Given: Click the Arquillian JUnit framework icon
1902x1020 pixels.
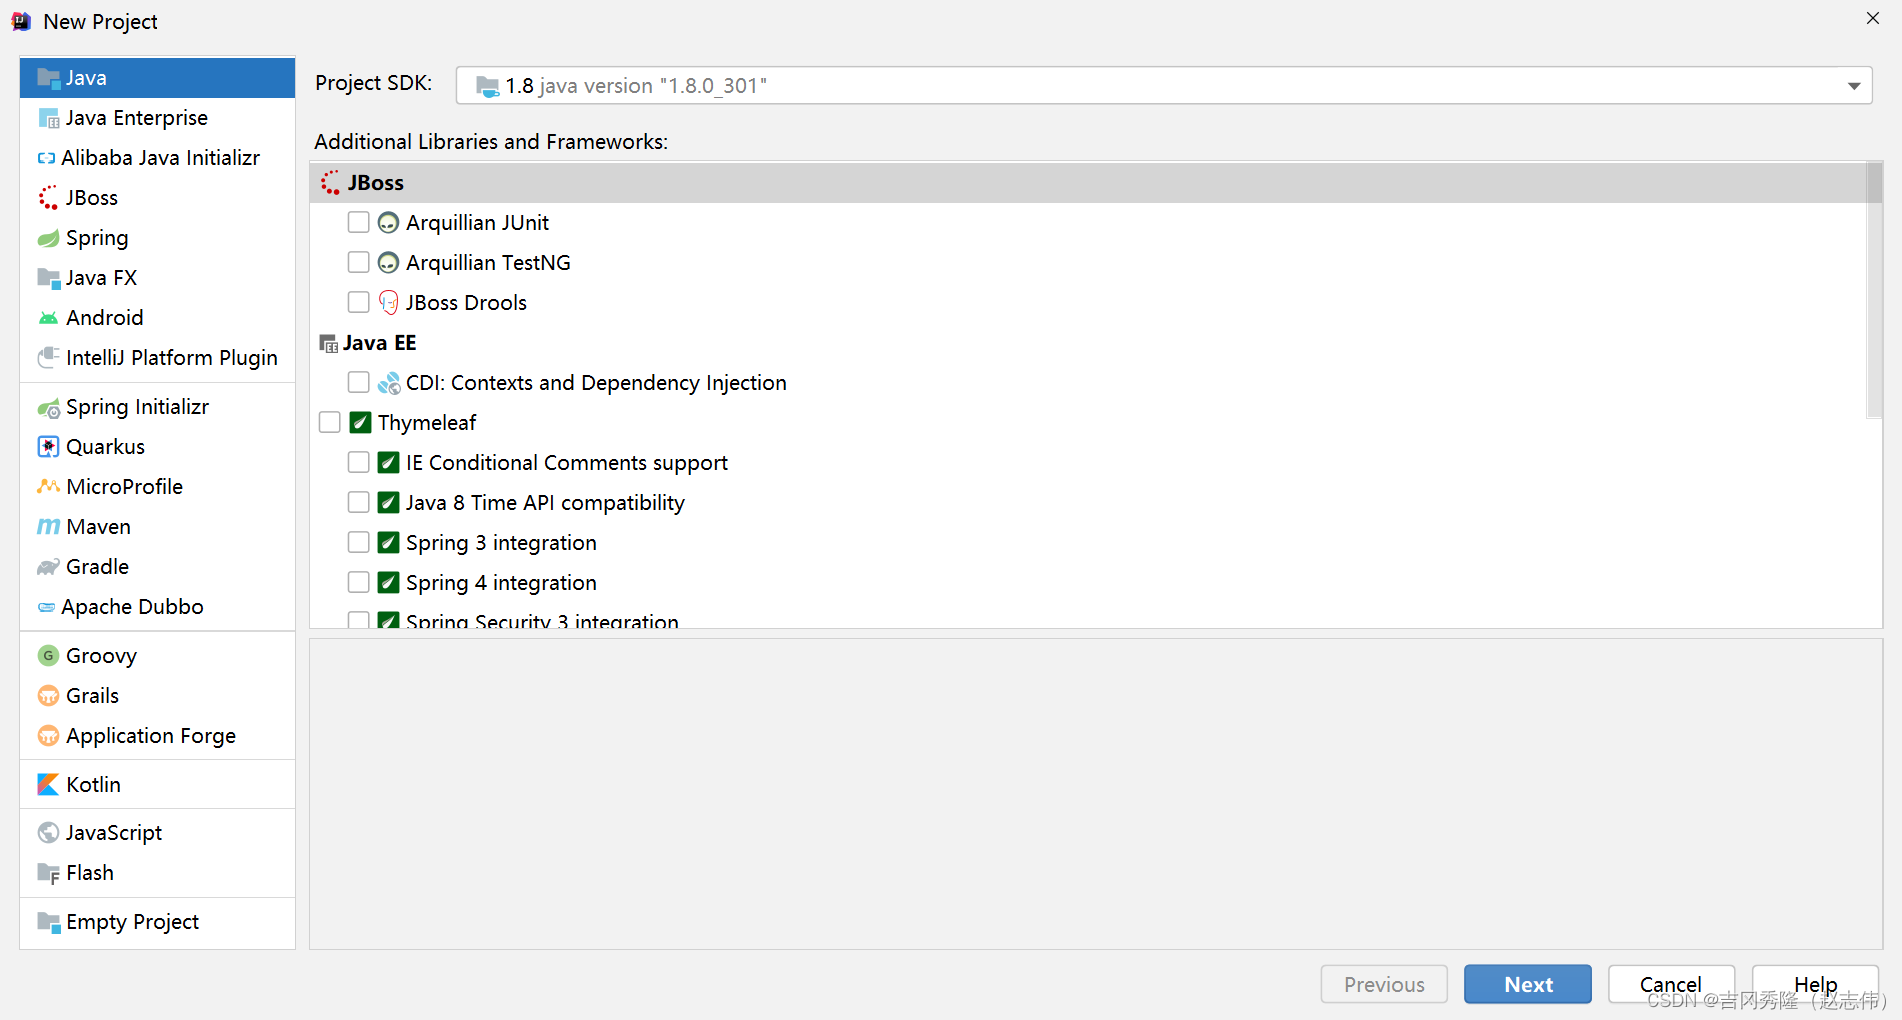Looking at the screenshot, I should click(389, 223).
